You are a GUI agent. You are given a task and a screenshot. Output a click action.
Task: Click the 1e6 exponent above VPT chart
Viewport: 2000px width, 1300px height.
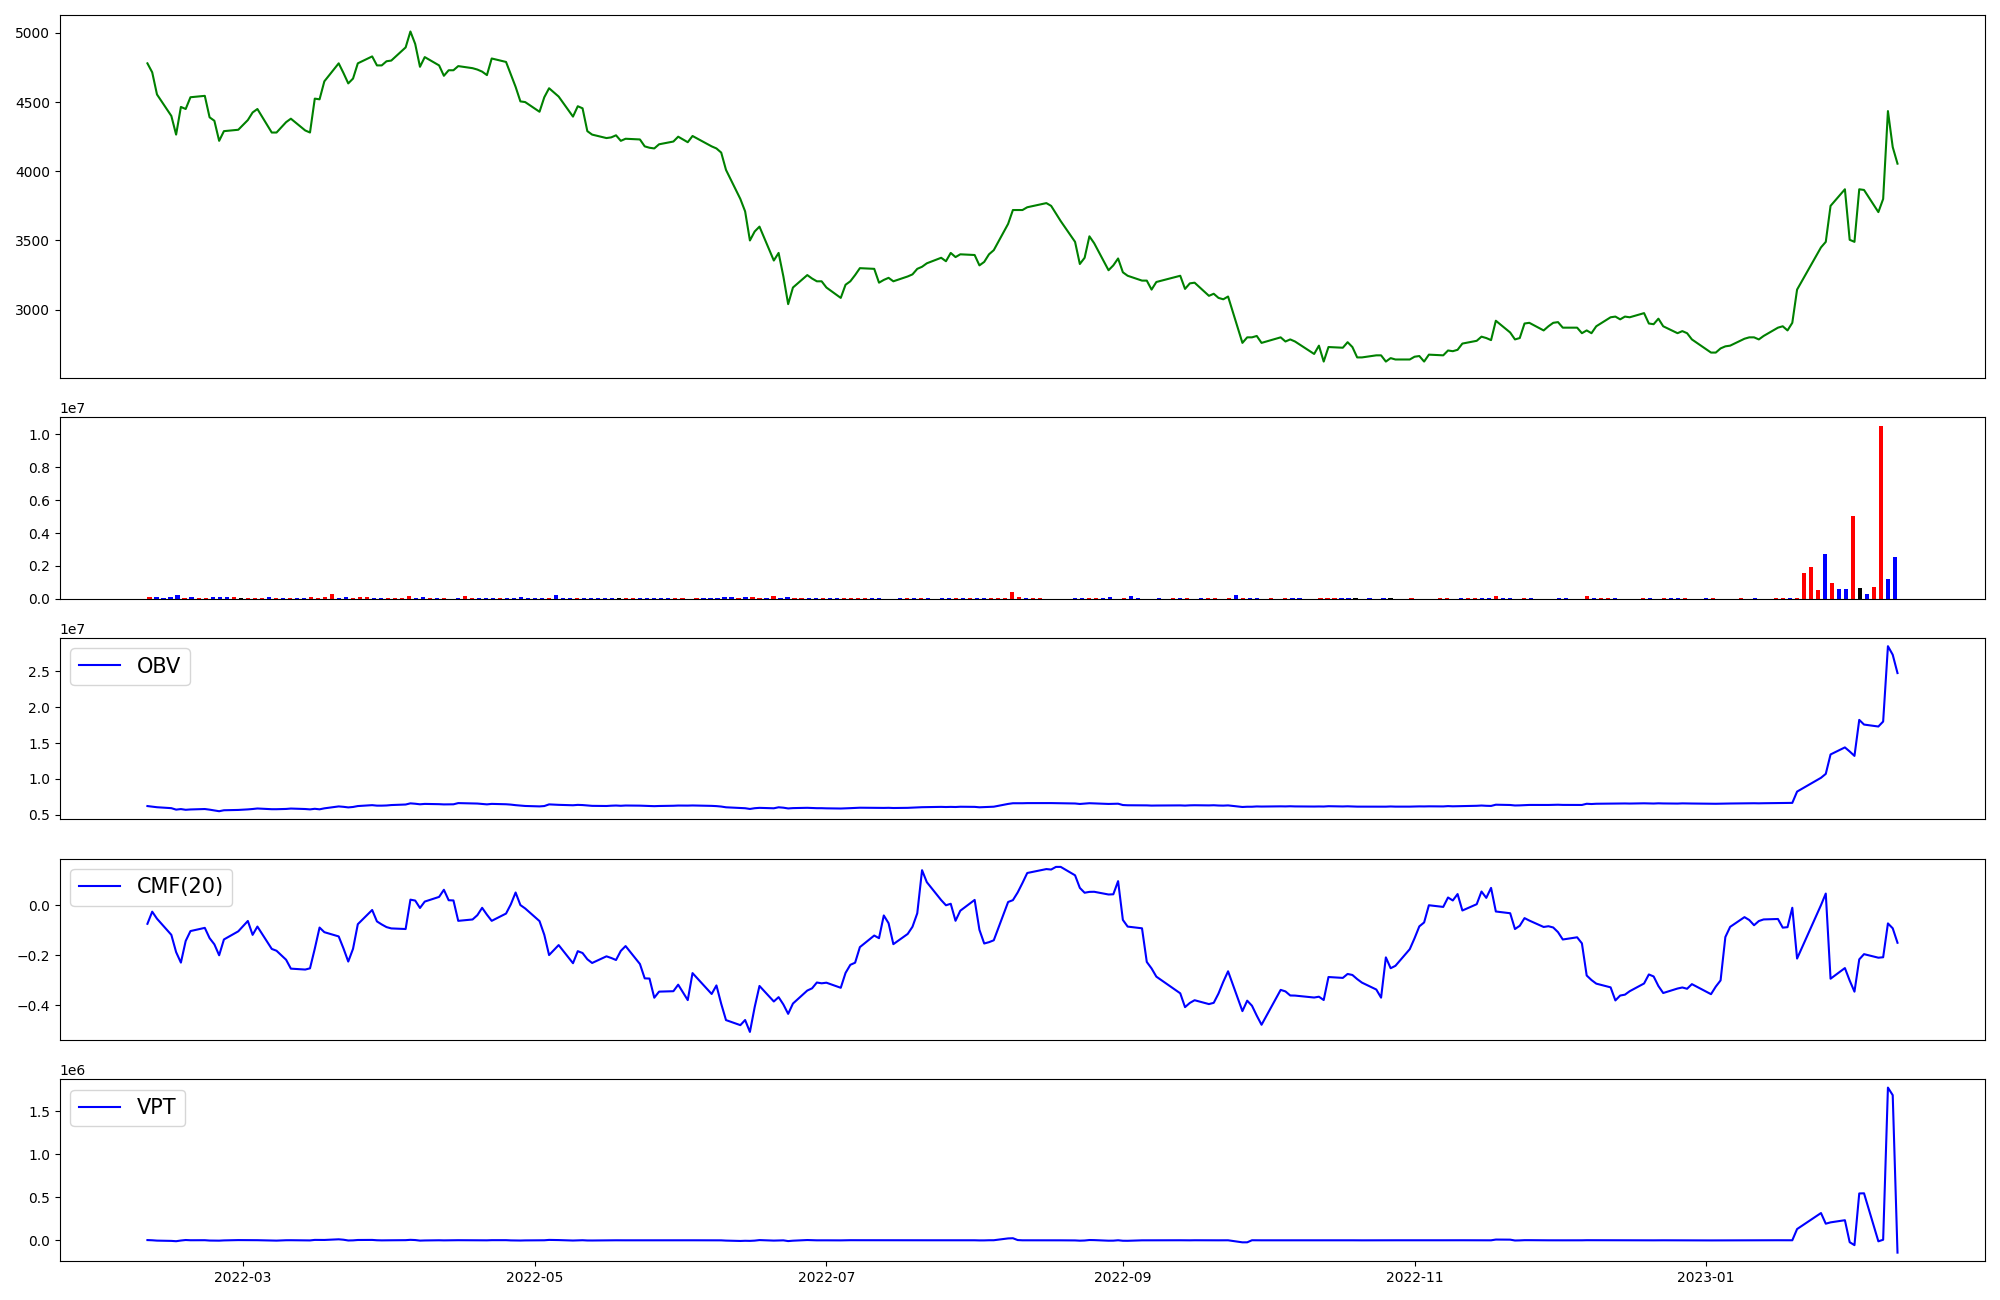pyautogui.click(x=72, y=1070)
